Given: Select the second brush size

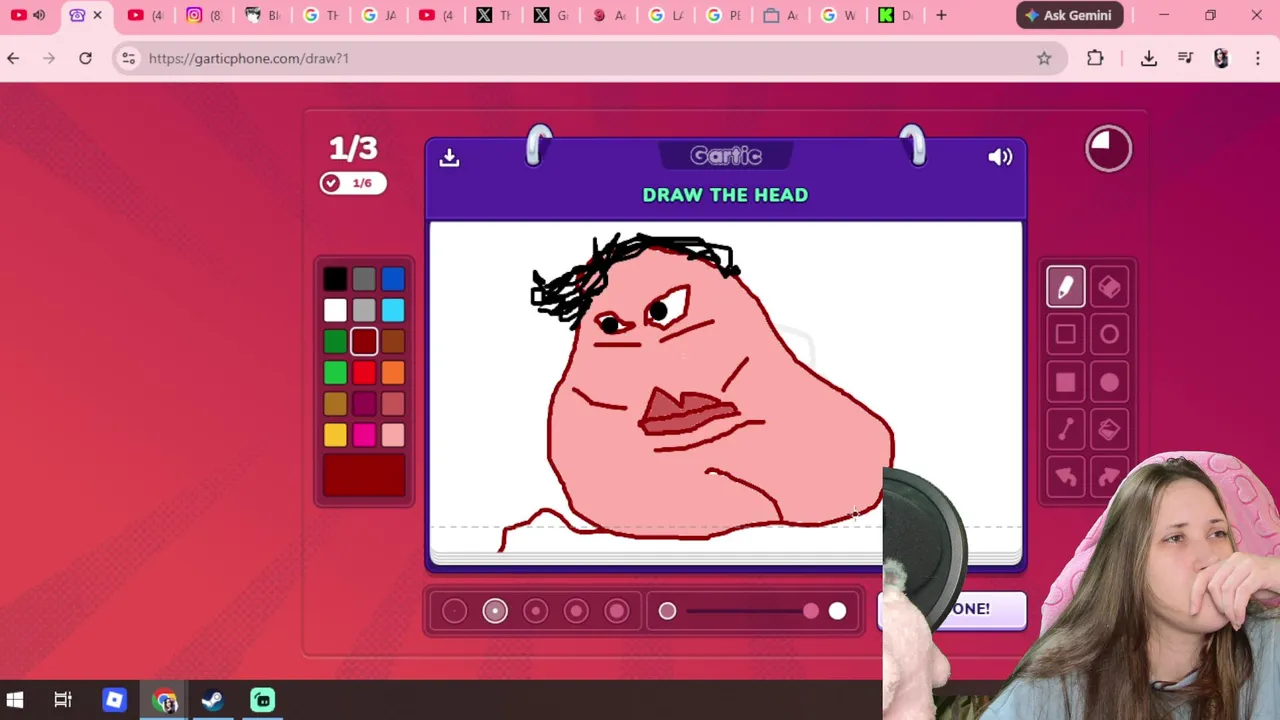Looking at the screenshot, I should pos(495,611).
